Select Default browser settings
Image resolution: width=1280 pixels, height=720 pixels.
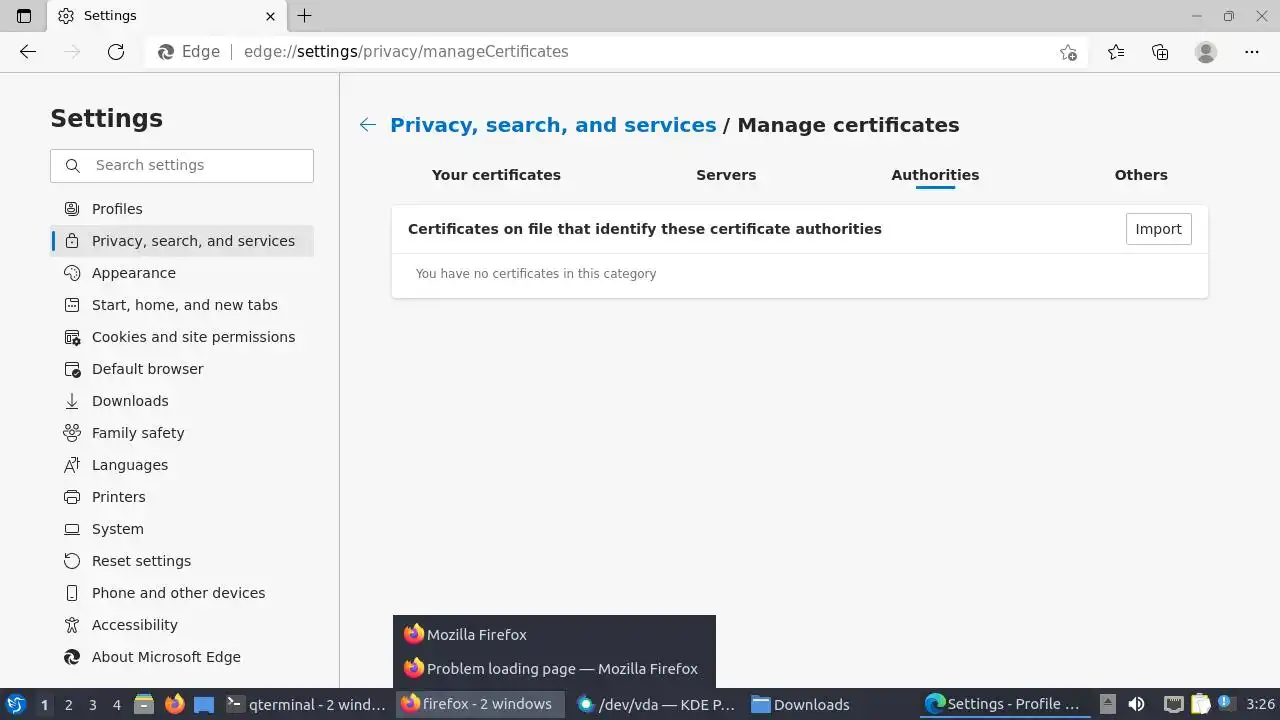click(182, 369)
